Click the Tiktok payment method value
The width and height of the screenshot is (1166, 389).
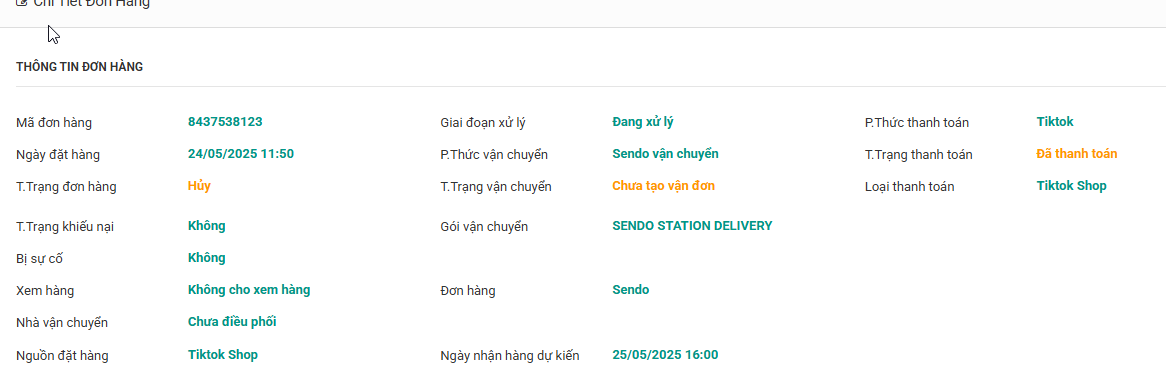[x=1055, y=121]
